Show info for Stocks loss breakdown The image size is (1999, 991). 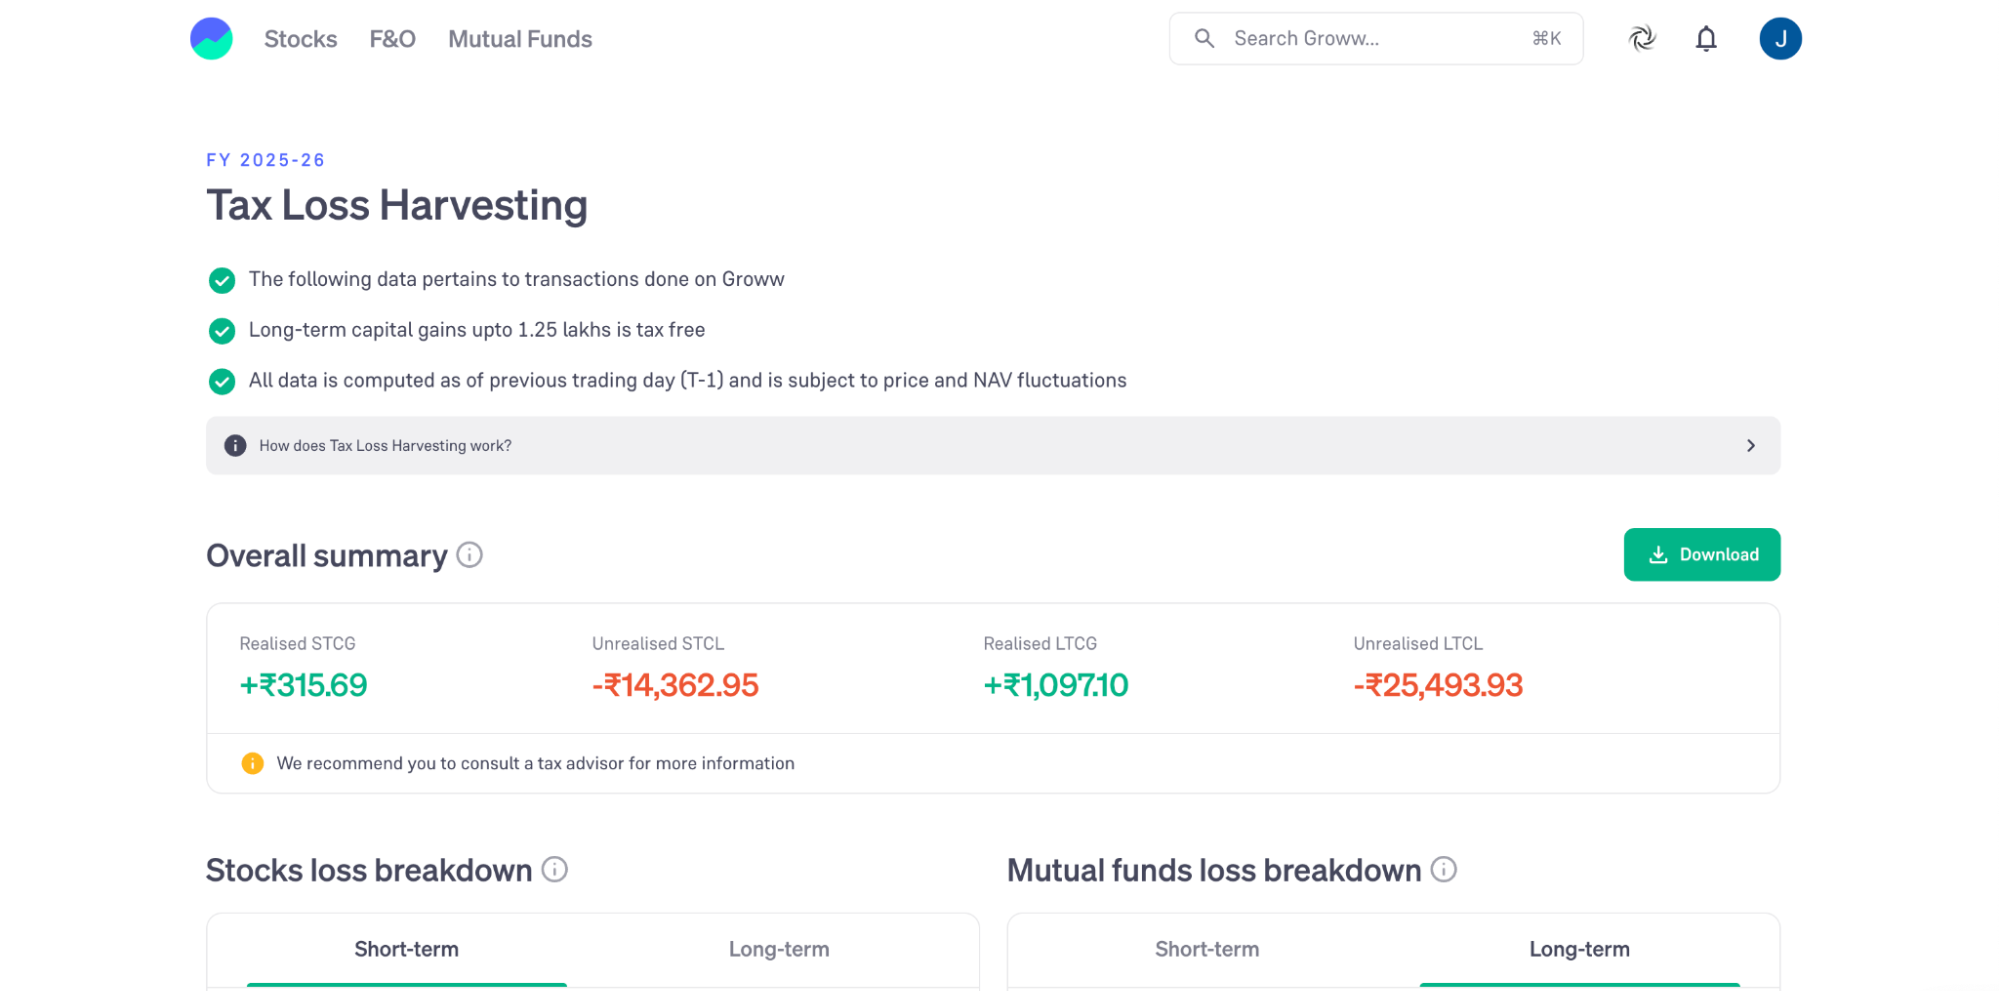click(554, 870)
